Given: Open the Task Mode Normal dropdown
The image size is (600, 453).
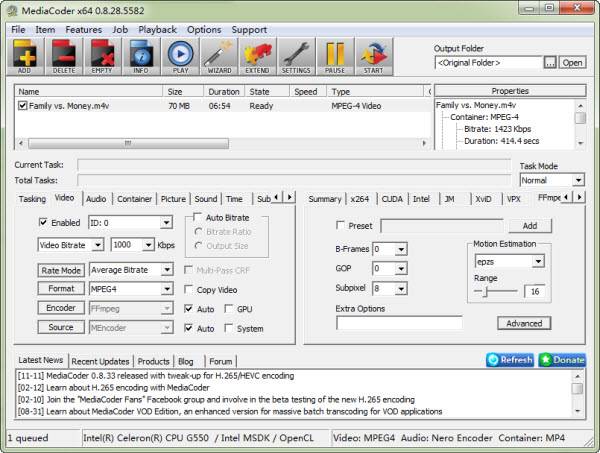Looking at the screenshot, I should coord(578,180).
